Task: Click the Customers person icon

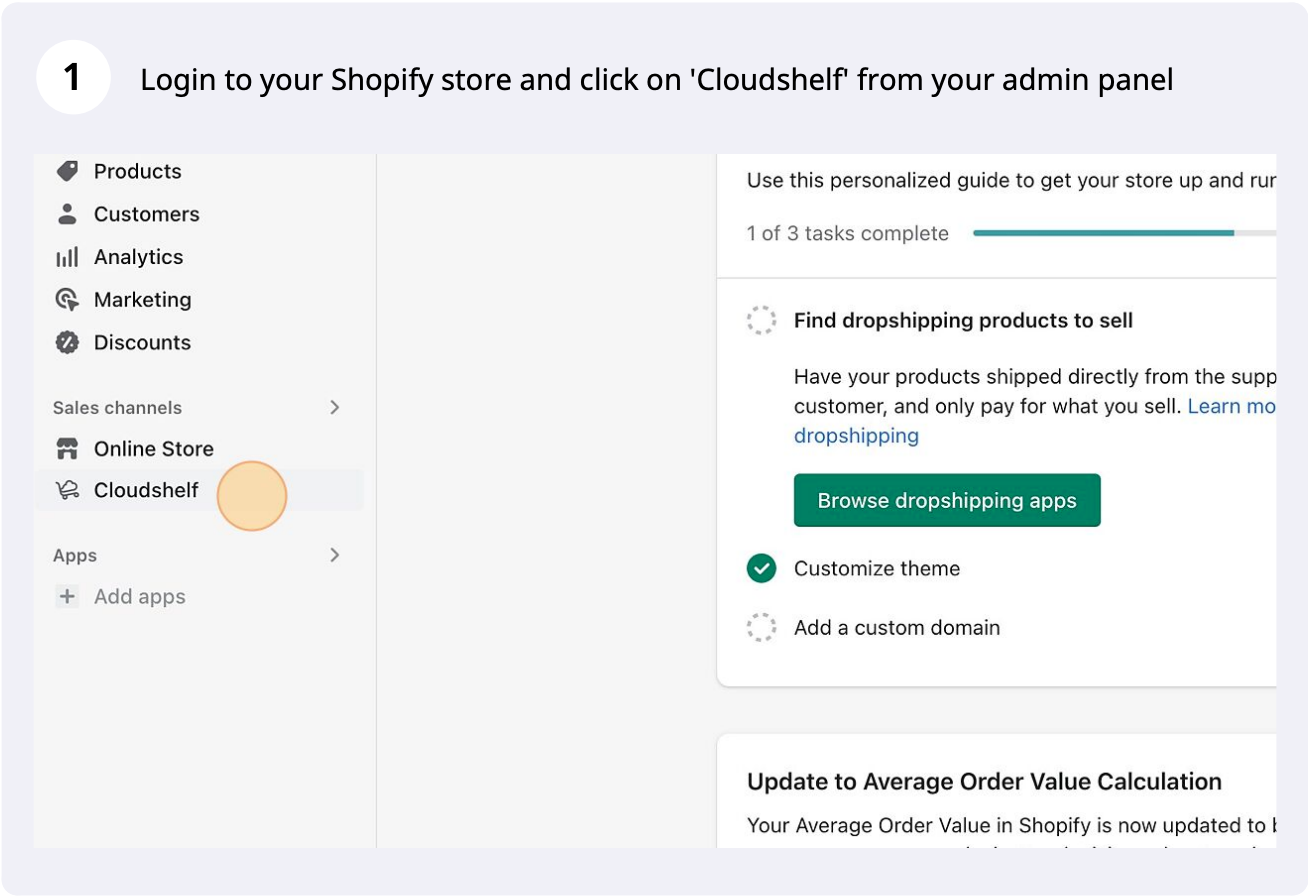Action: tap(67, 214)
